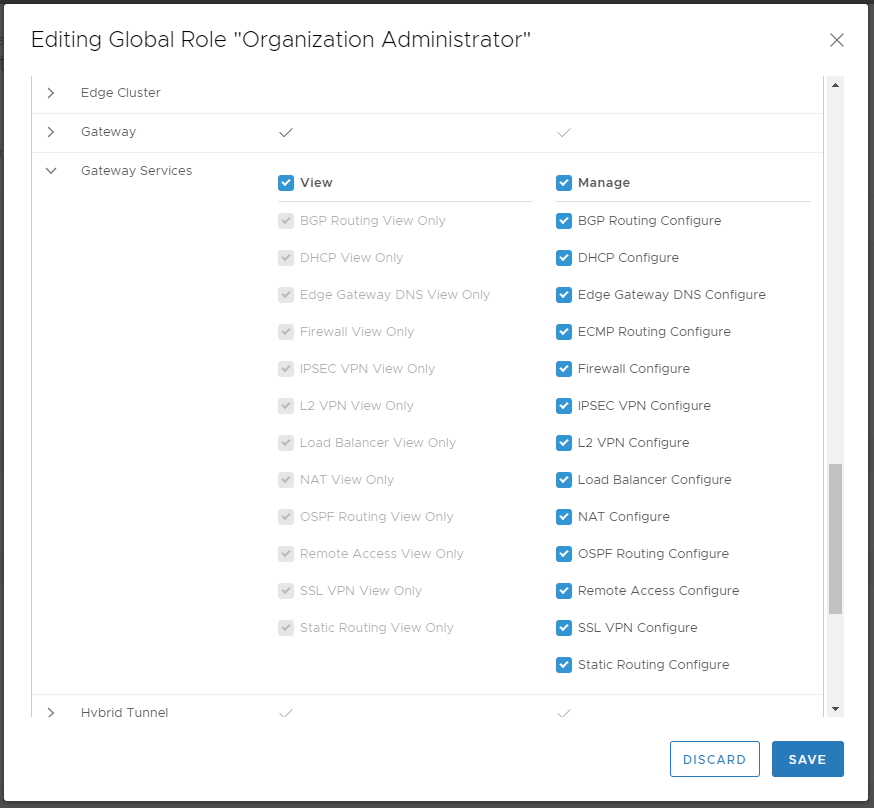
Task: Click the Discard button
Action: click(714, 759)
